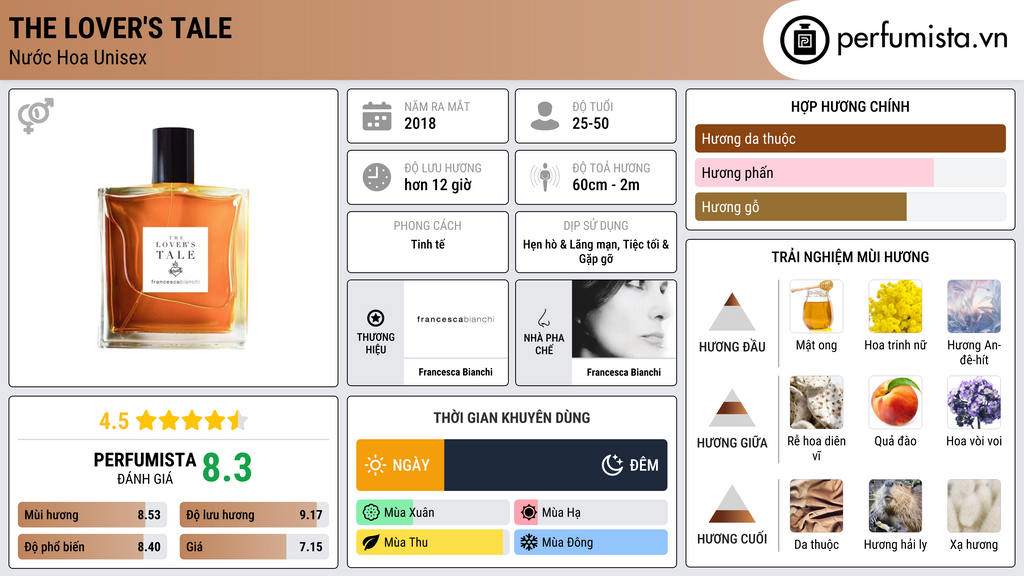
Task: Click the Mật ong honey jar image
Action: click(816, 306)
